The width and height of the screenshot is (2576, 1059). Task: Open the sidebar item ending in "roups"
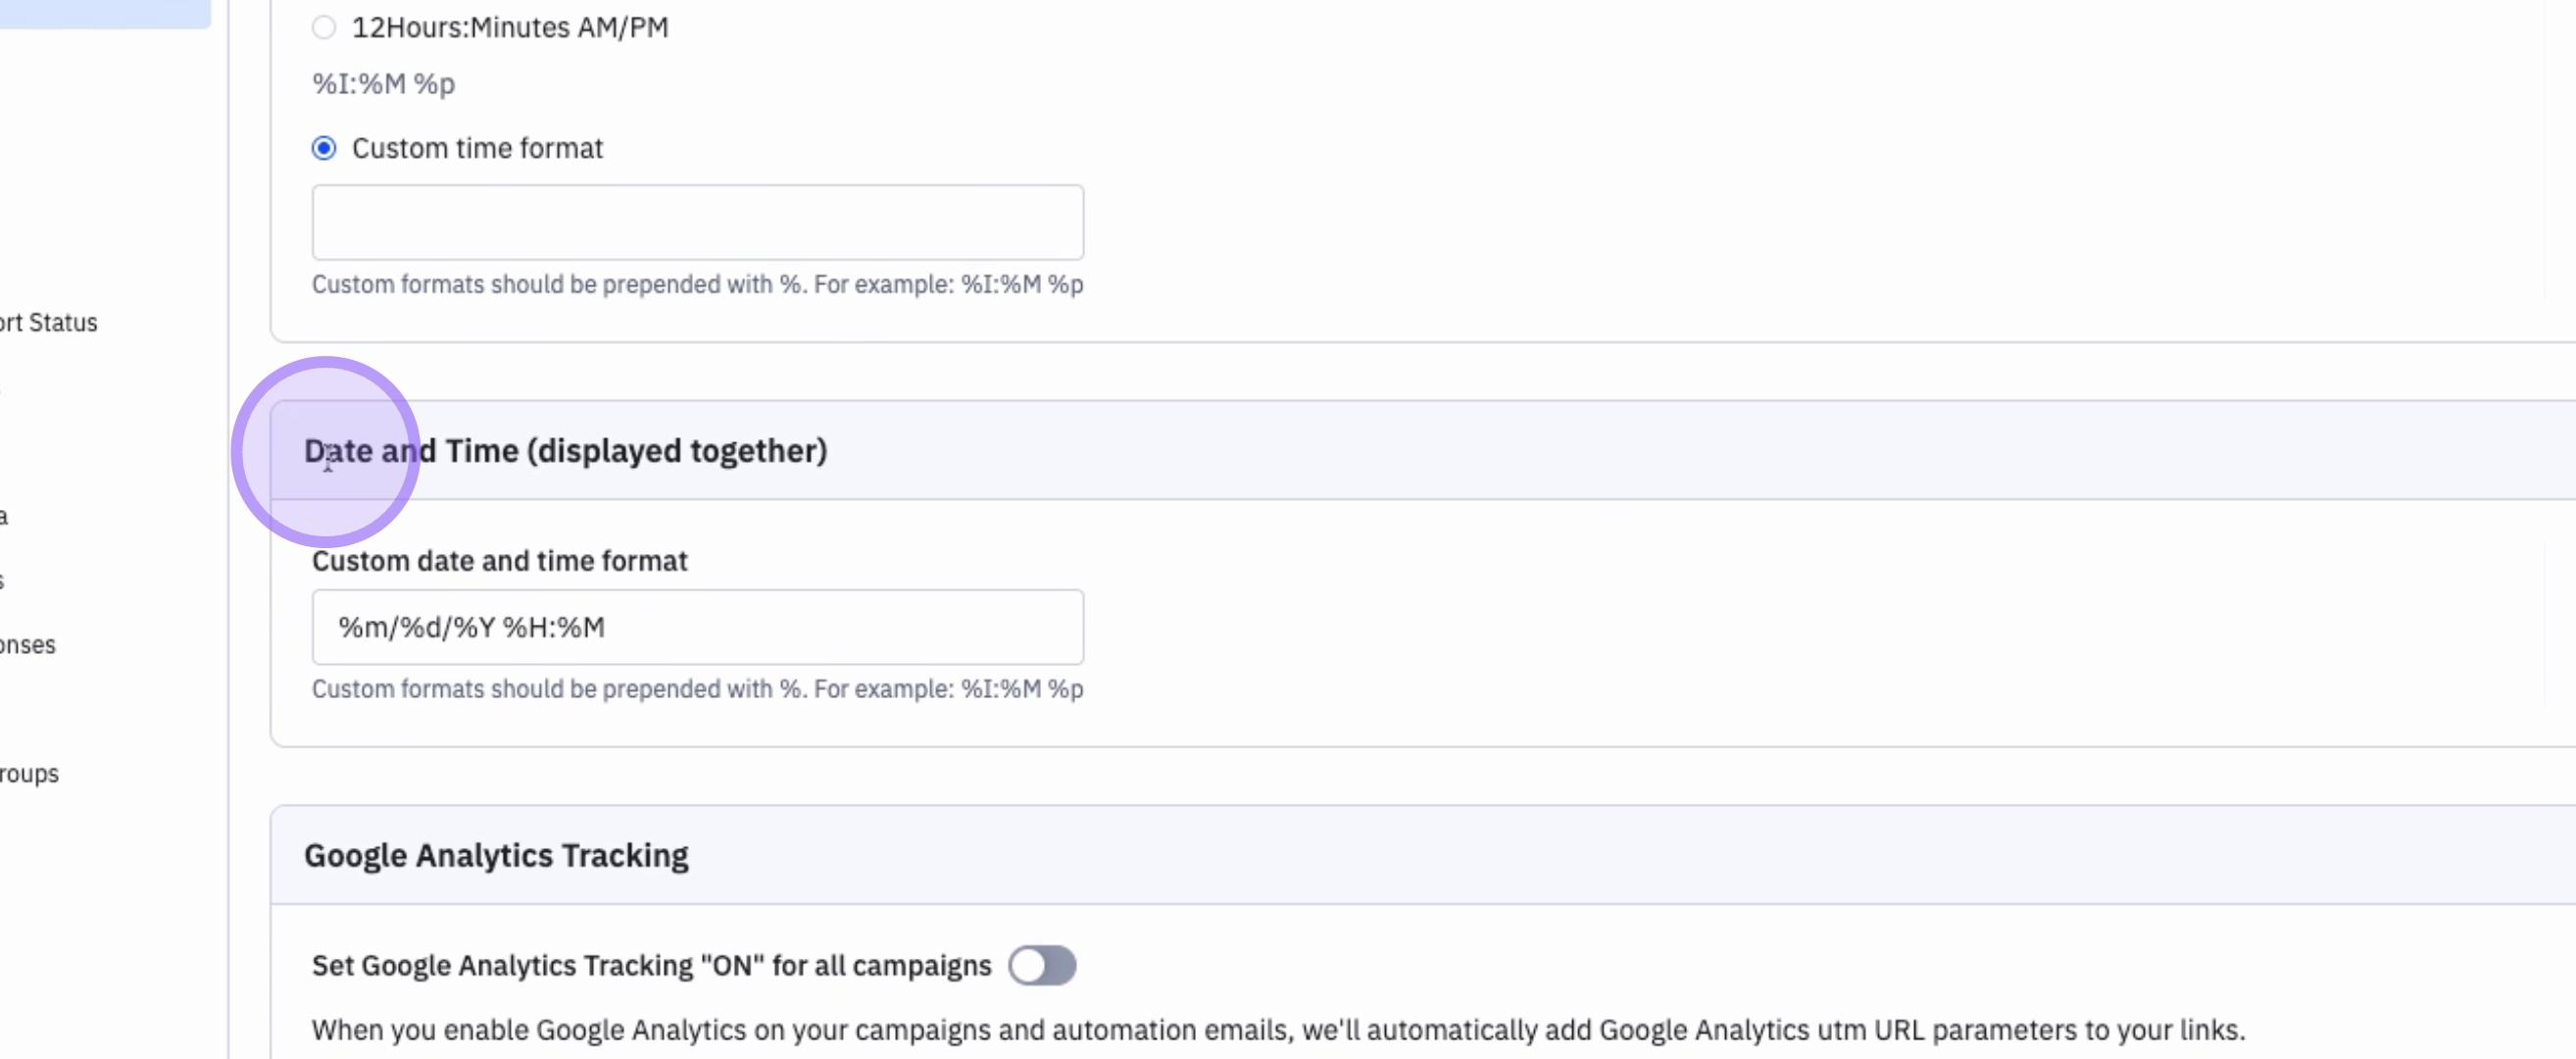30,774
